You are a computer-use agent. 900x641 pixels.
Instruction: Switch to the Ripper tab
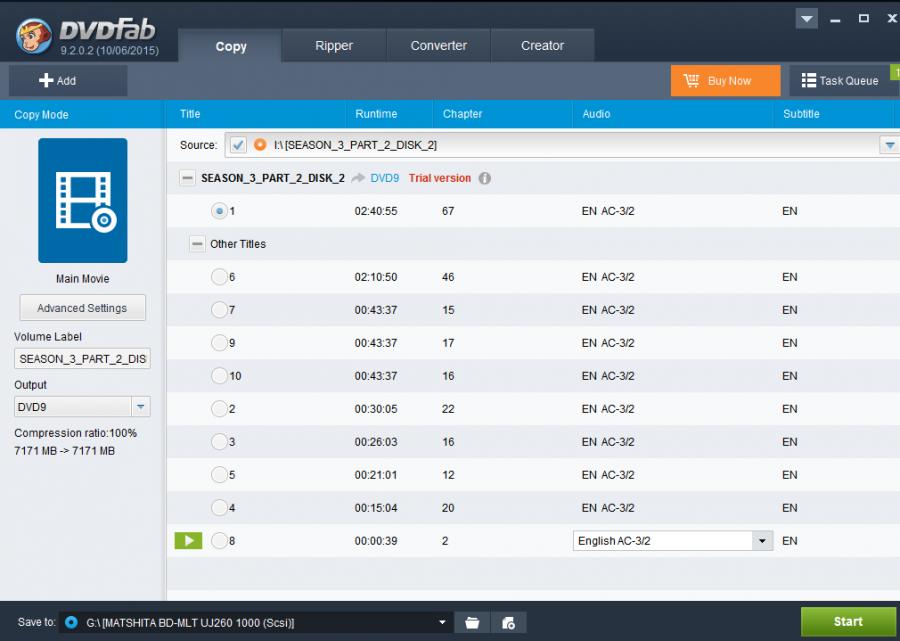(x=334, y=45)
